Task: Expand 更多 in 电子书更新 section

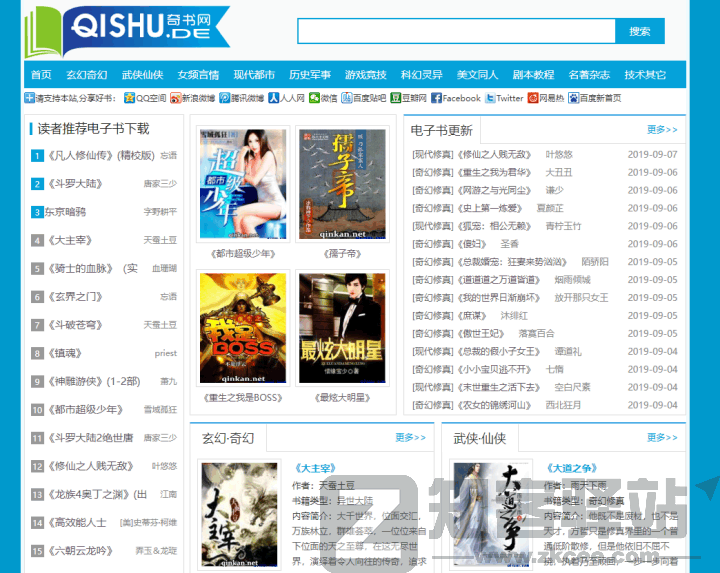Action: click(x=661, y=130)
